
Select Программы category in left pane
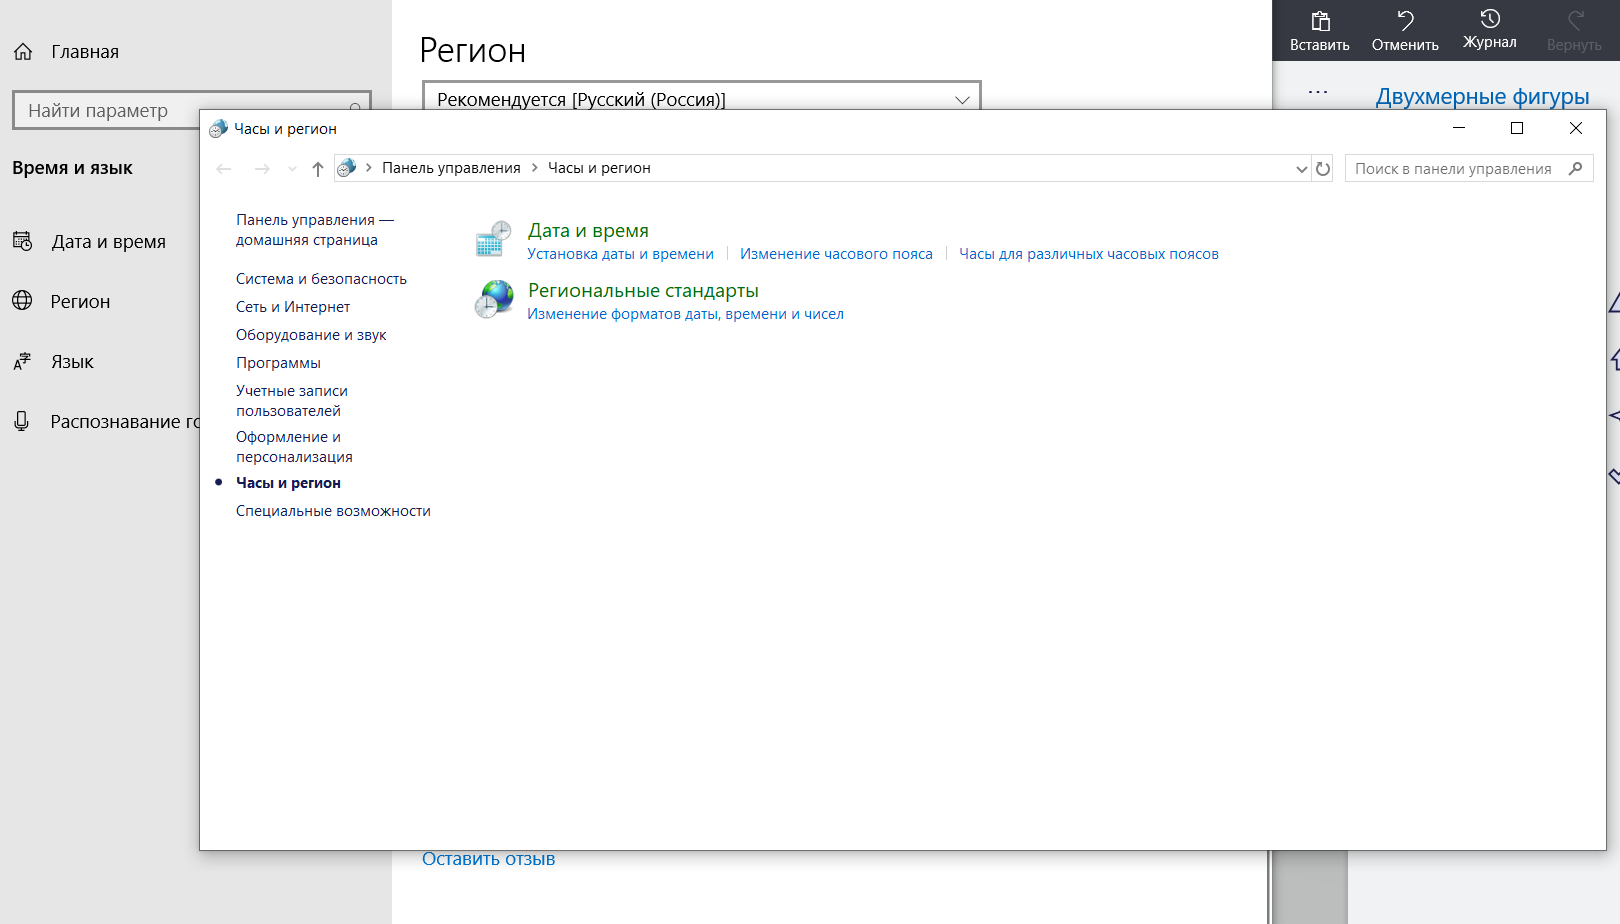tap(278, 363)
